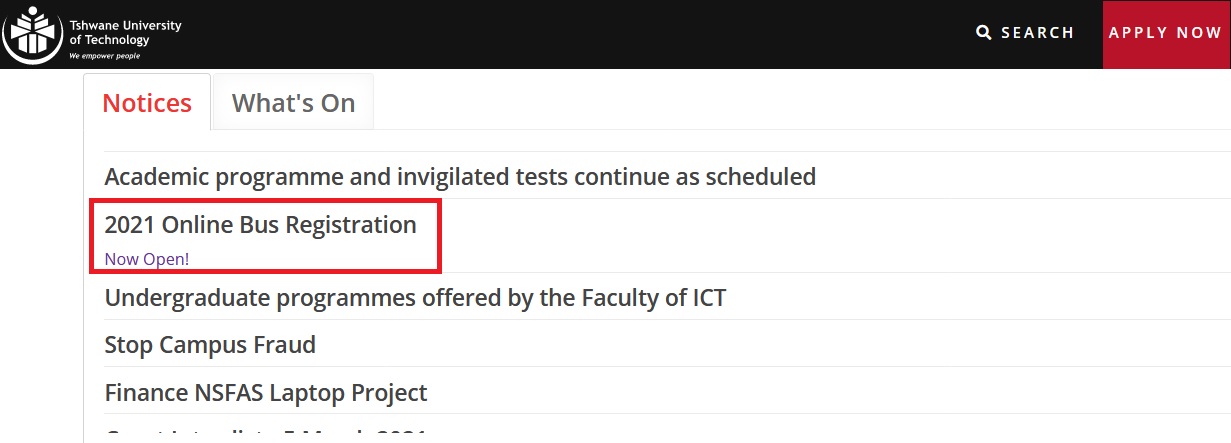
Task: View Undergraduate programmes offered by Faculty of ICT
Action: (415, 297)
